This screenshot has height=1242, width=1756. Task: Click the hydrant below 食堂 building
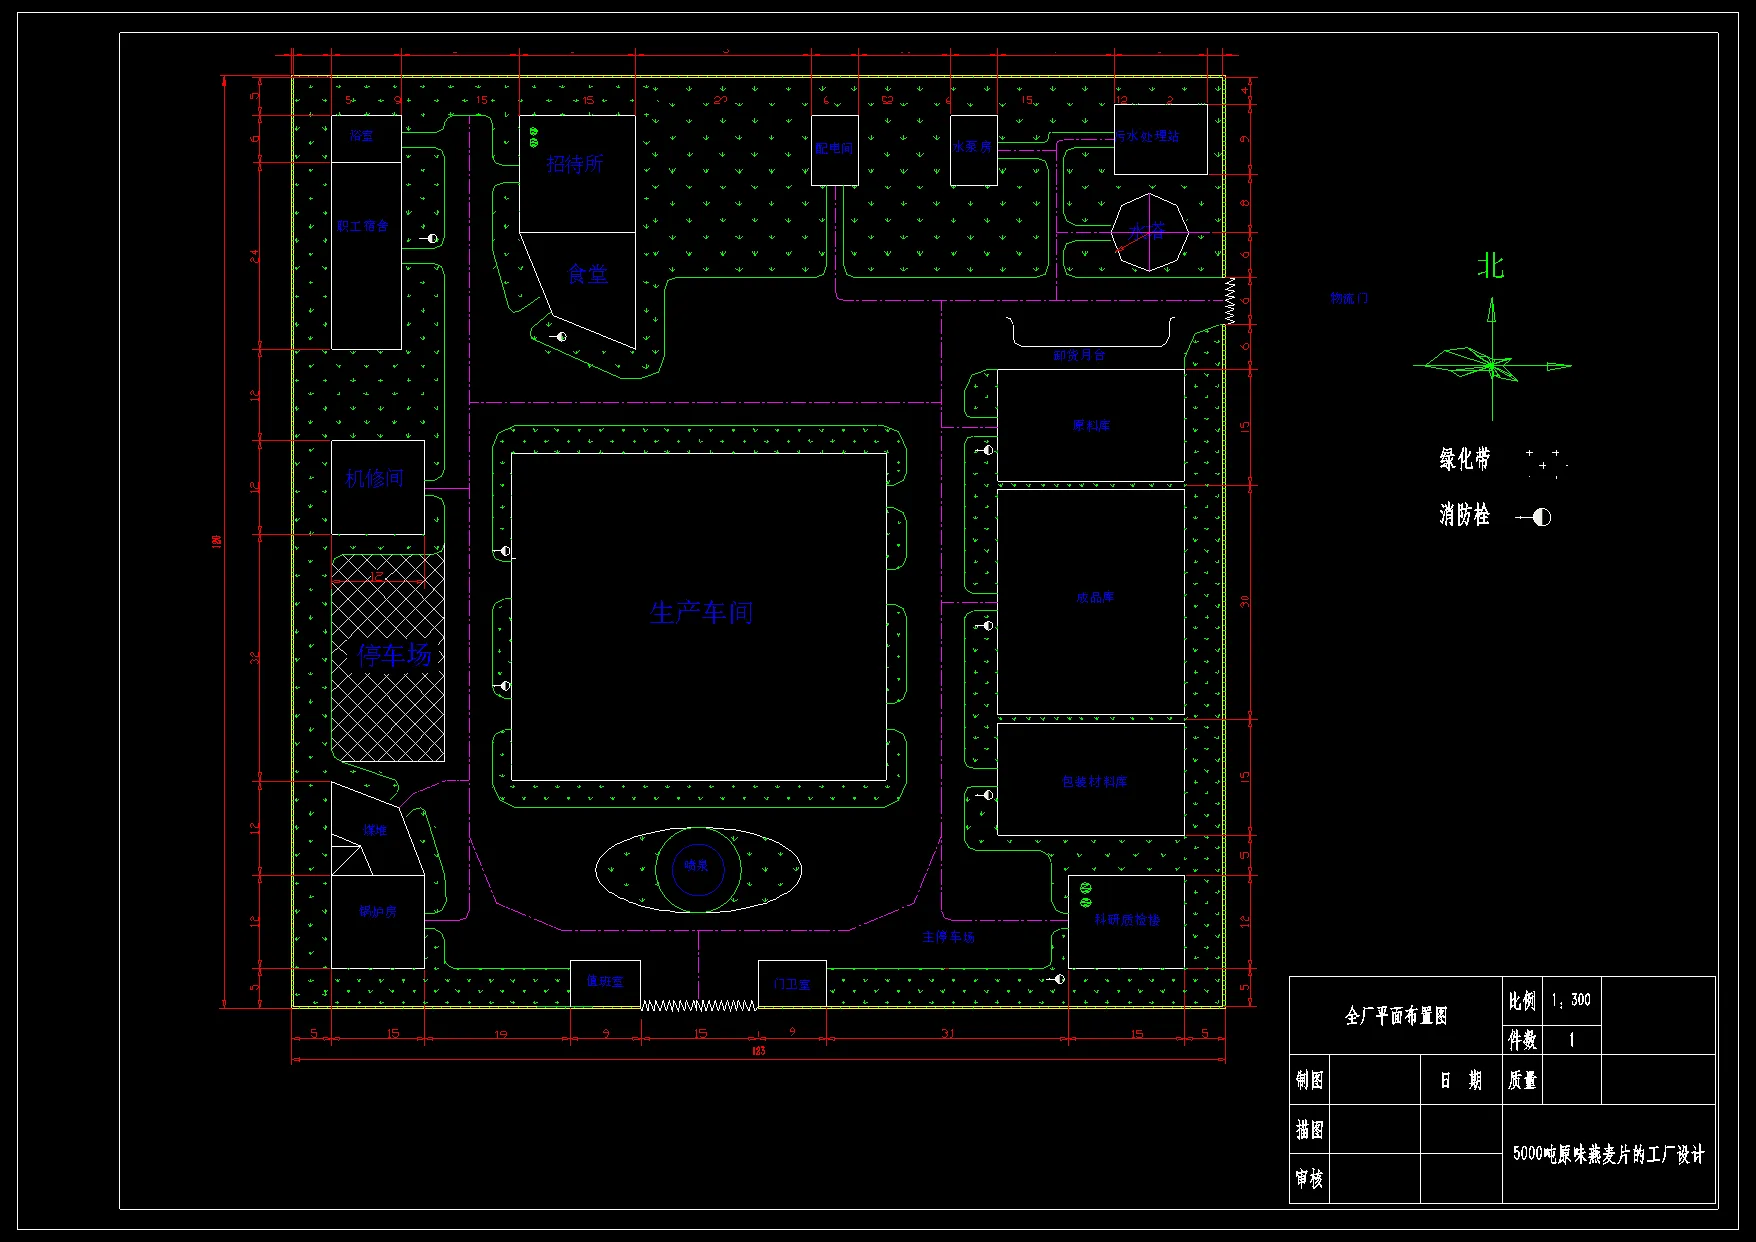tap(557, 337)
